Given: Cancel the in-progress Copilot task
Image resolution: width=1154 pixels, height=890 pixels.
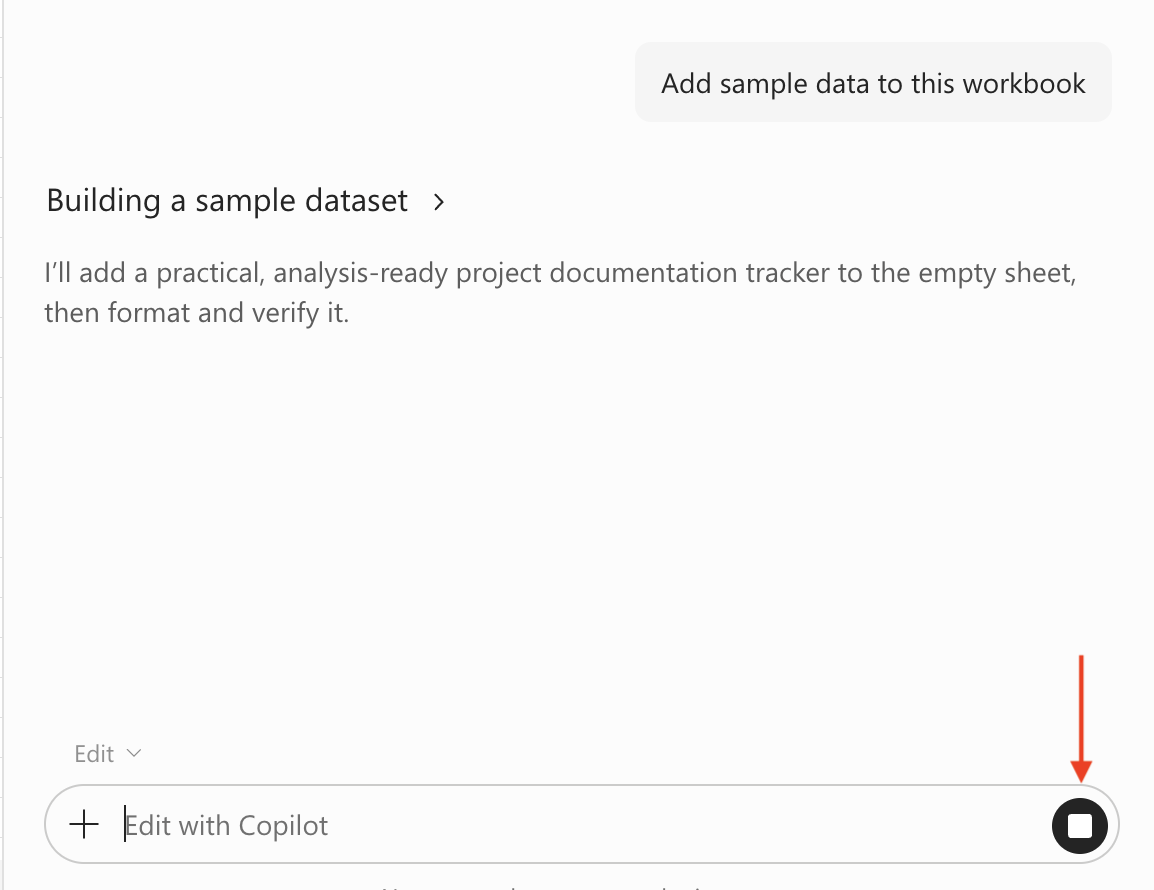Looking at the screenshot, I should [1079, 825].
